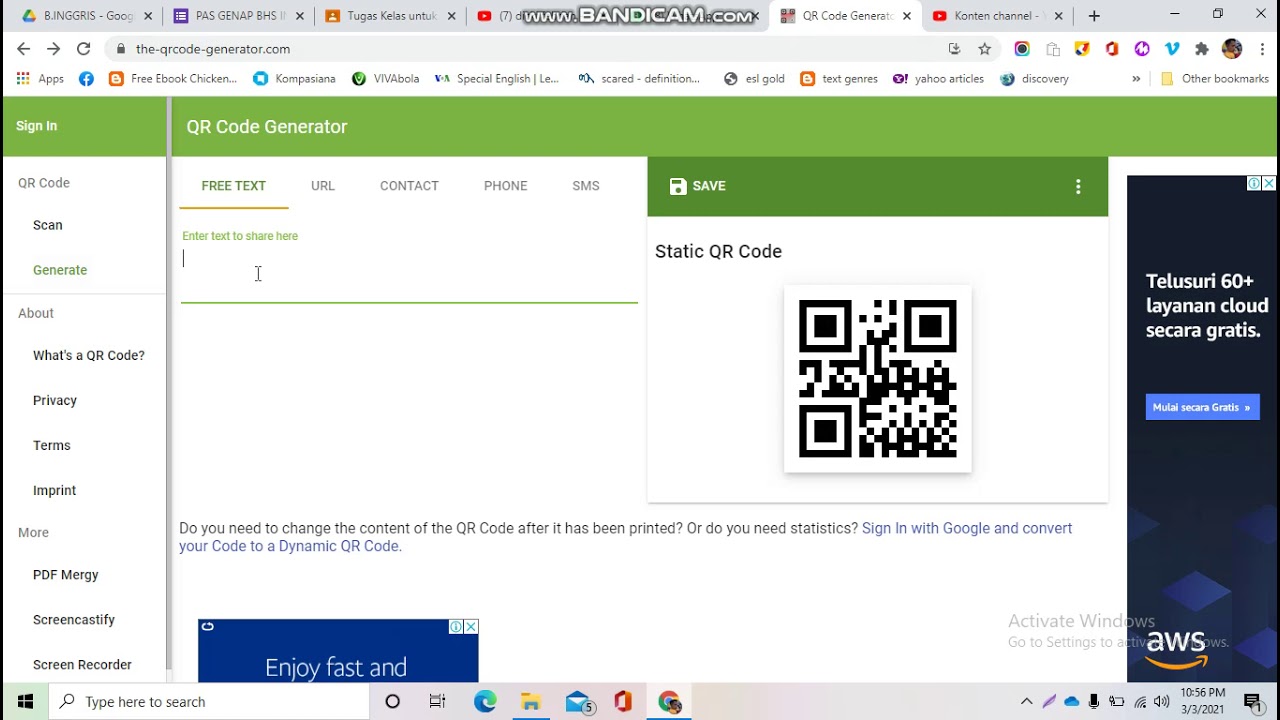Open PDF Mergy in sidebar
The height and width of the screenshot is (720, 1280).
pyautogui.click(x=66, y=575)
